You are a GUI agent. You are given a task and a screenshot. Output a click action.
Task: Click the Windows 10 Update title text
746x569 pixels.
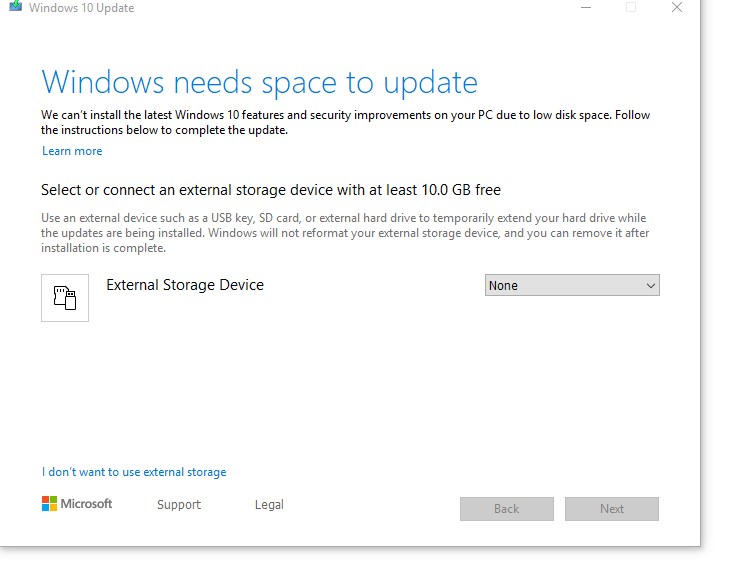[81, 8]
